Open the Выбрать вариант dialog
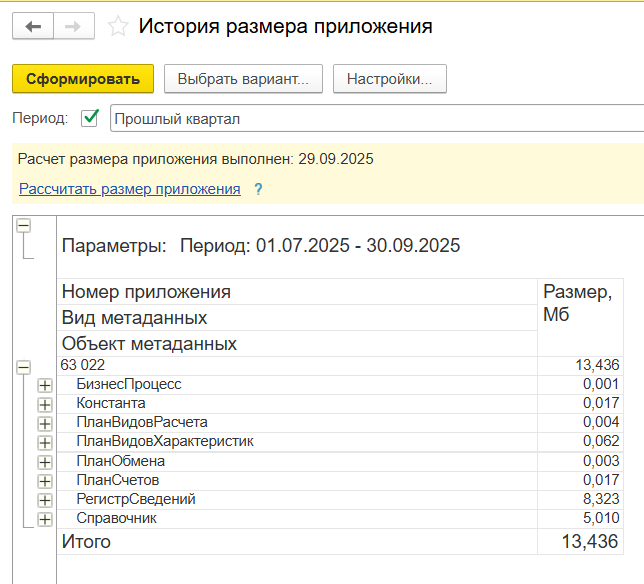This screenshot has width=644, height=584. point(243,79)
